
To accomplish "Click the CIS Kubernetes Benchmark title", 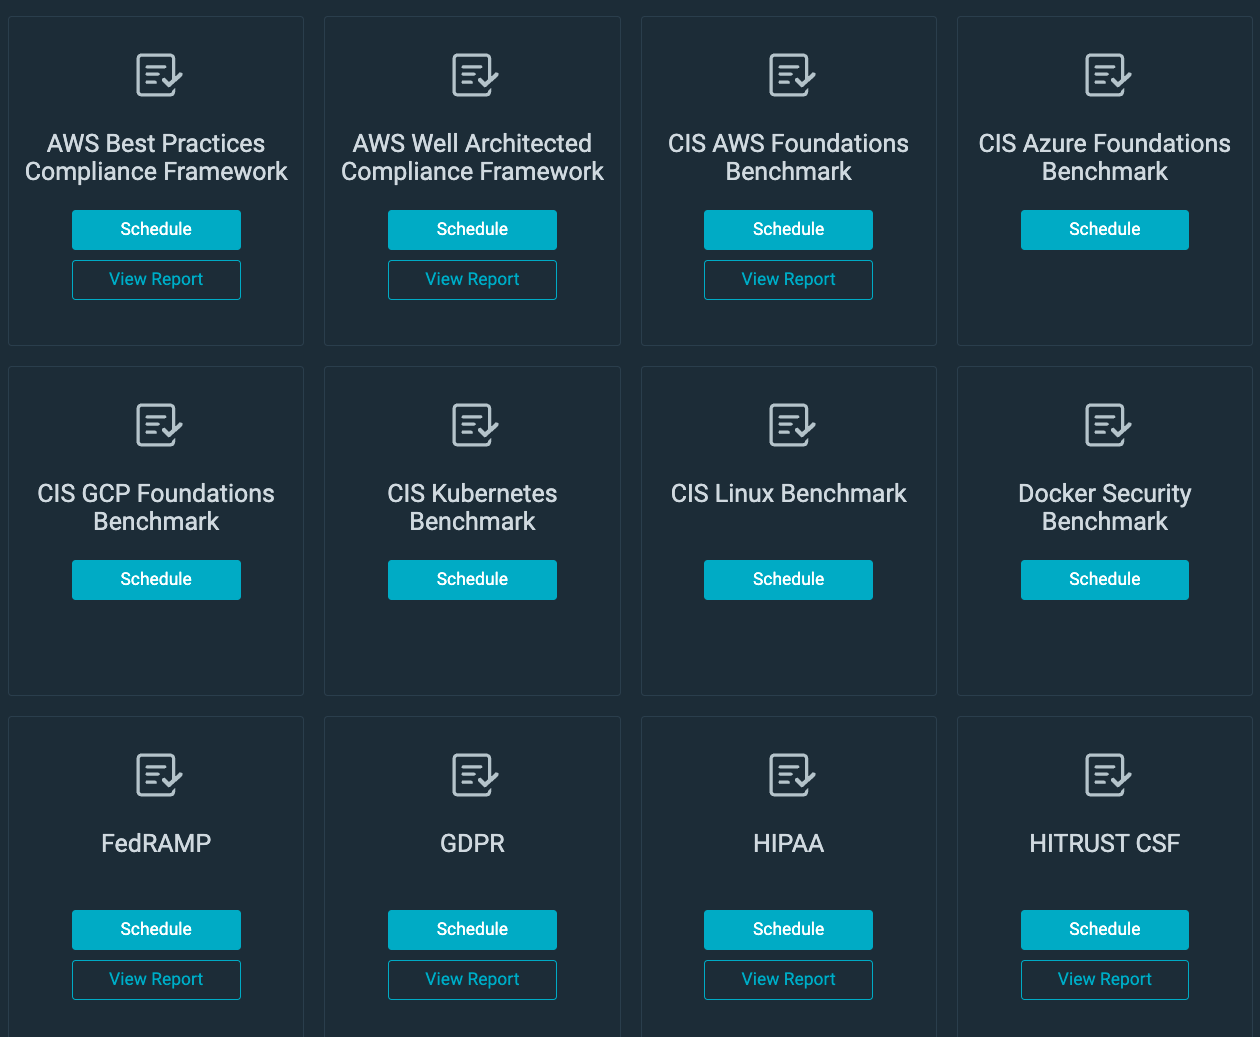I will pyautogui.click(x=472, y=508).
